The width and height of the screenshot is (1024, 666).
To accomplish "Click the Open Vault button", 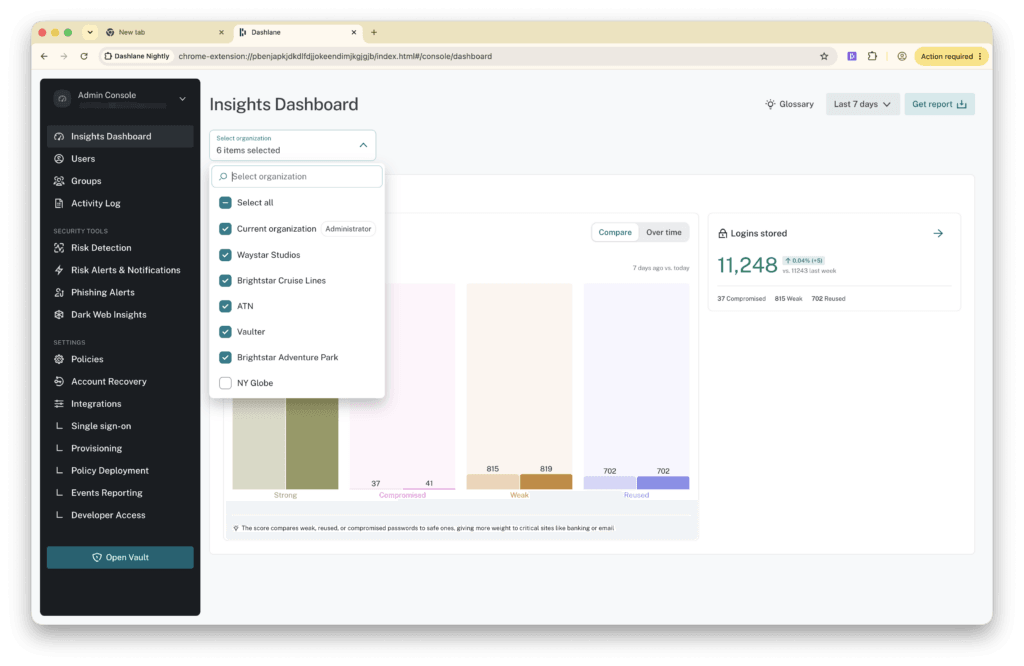I will tap(120, 557).
